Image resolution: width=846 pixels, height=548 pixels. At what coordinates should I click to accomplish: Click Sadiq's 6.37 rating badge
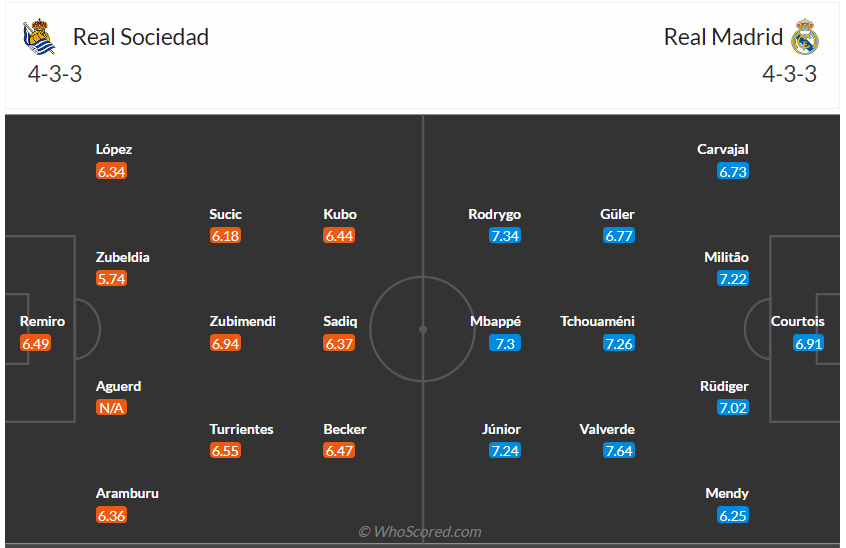tap(339, 344)
